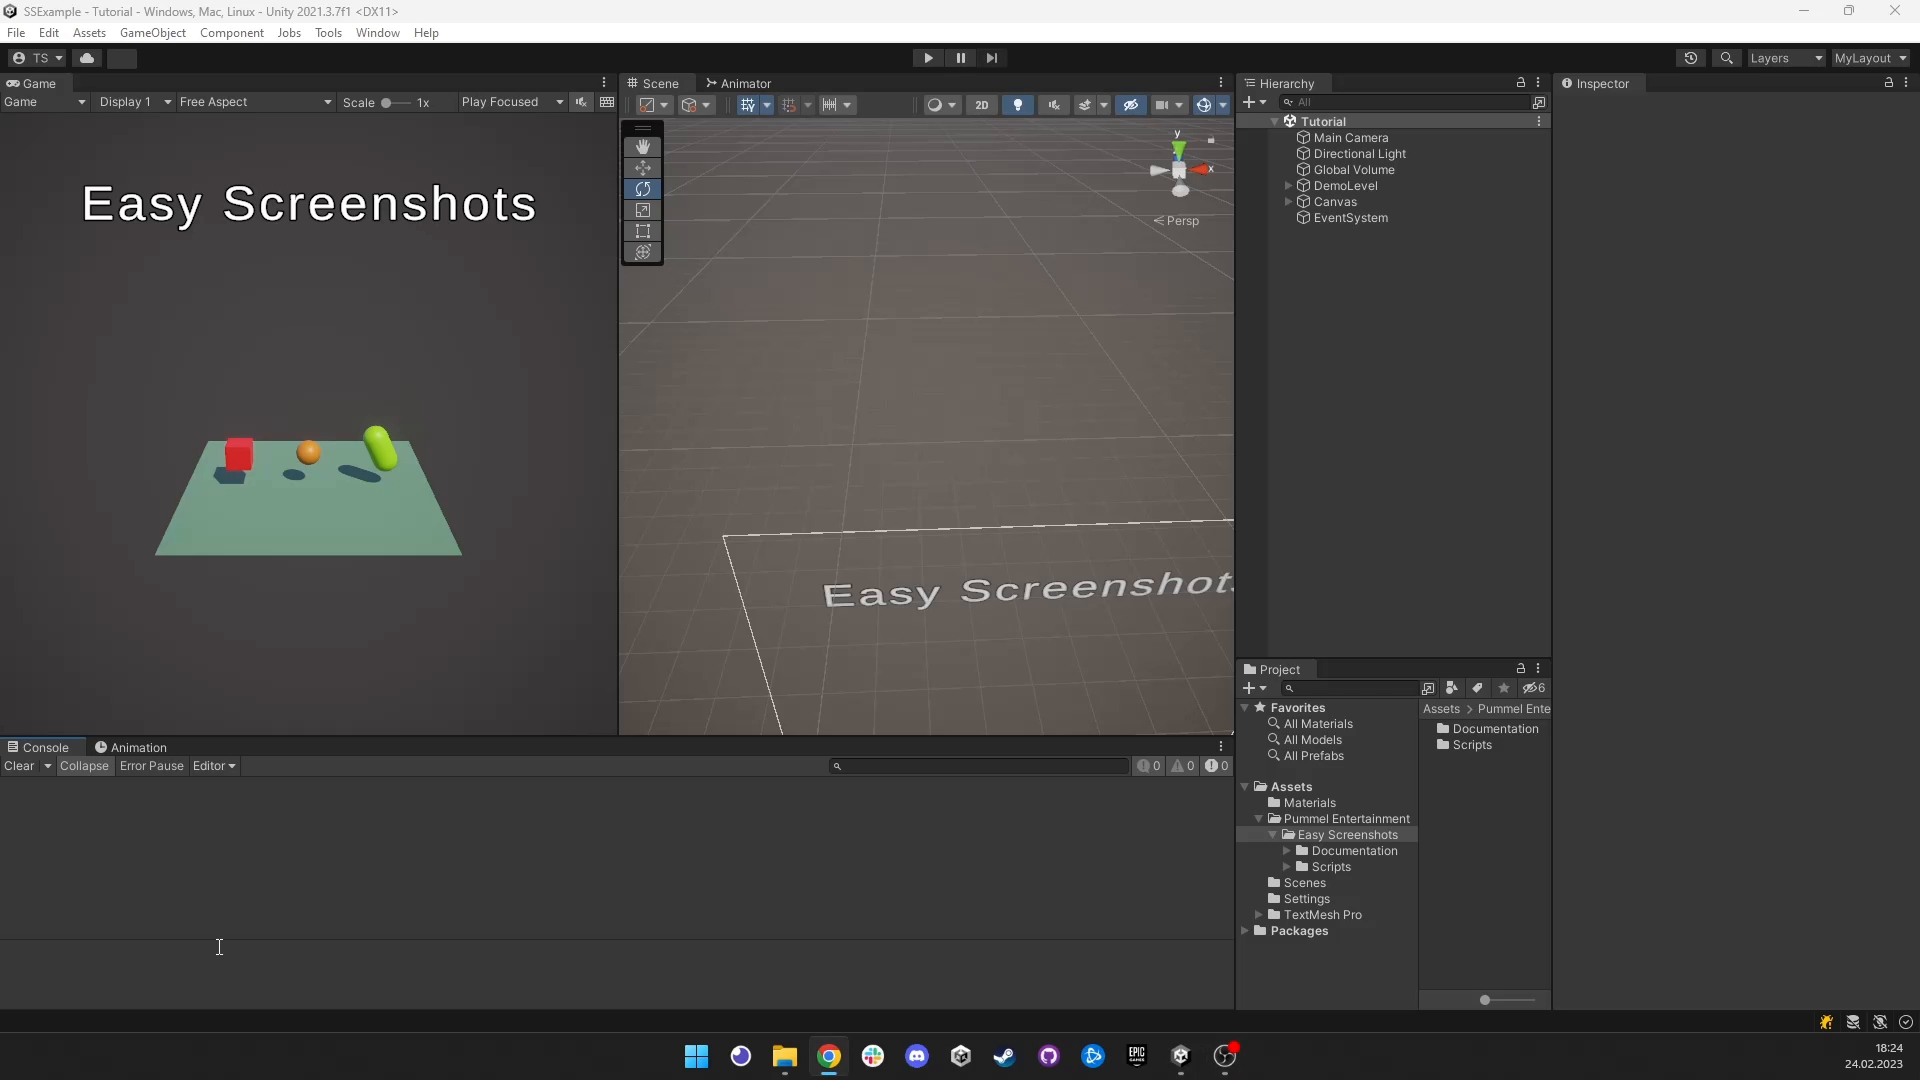The image size is (1920, 1080).
Task: Toggle Error Pause in Console
Action: 152,766
